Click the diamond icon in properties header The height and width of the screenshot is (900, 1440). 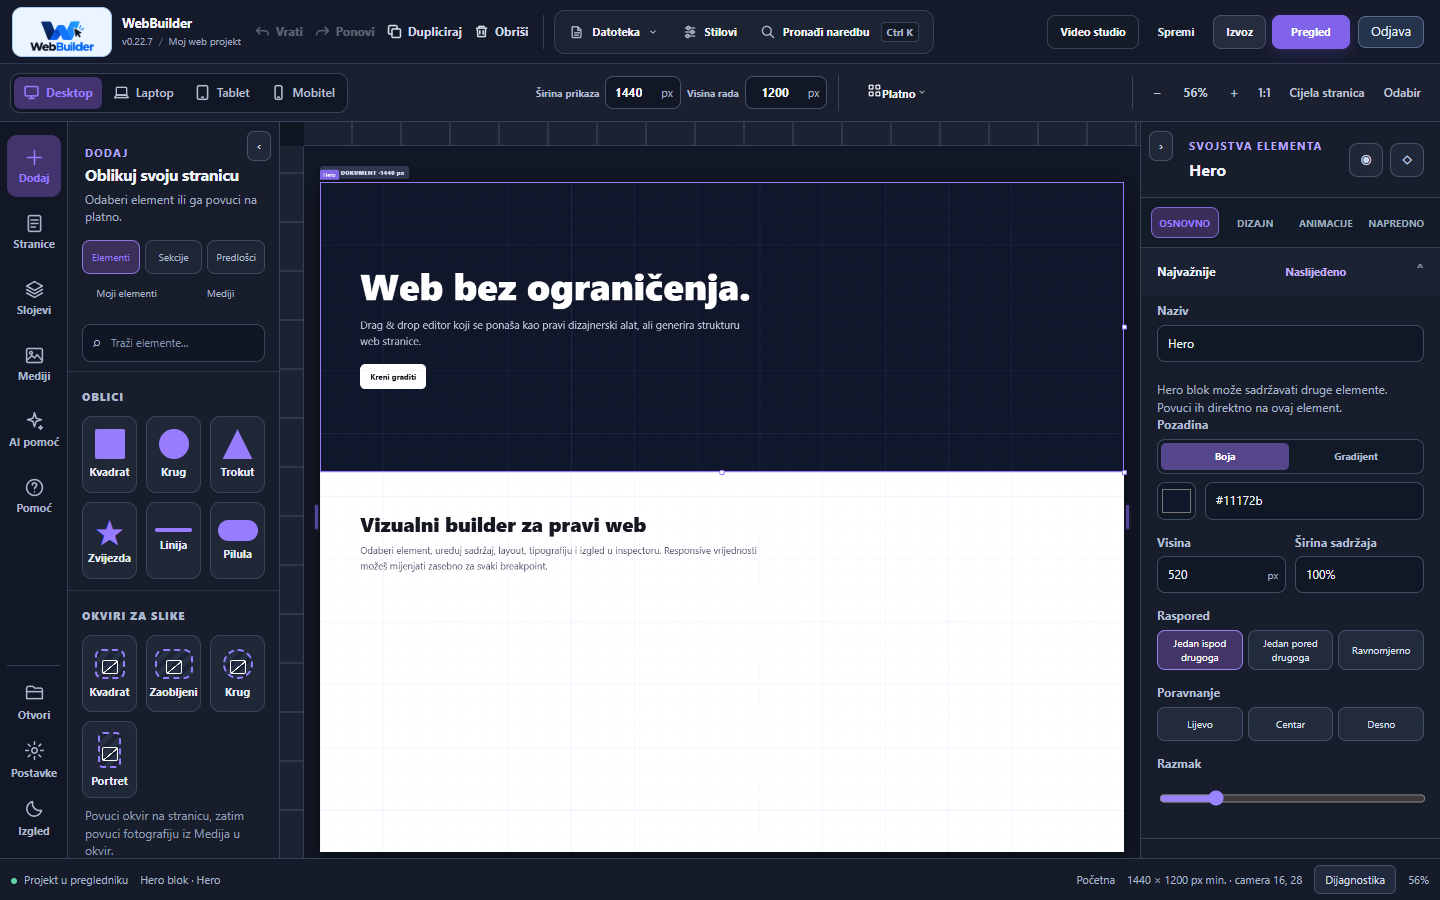pyautogui.click(x=1407, y=160)
